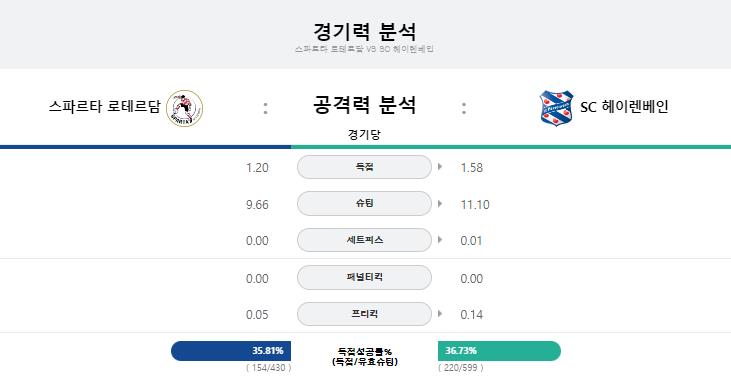The height and width of the screenshot is (378, 731).
Task: Expand the 세트피스 row arrow
Action: click(x=440, y=240)
